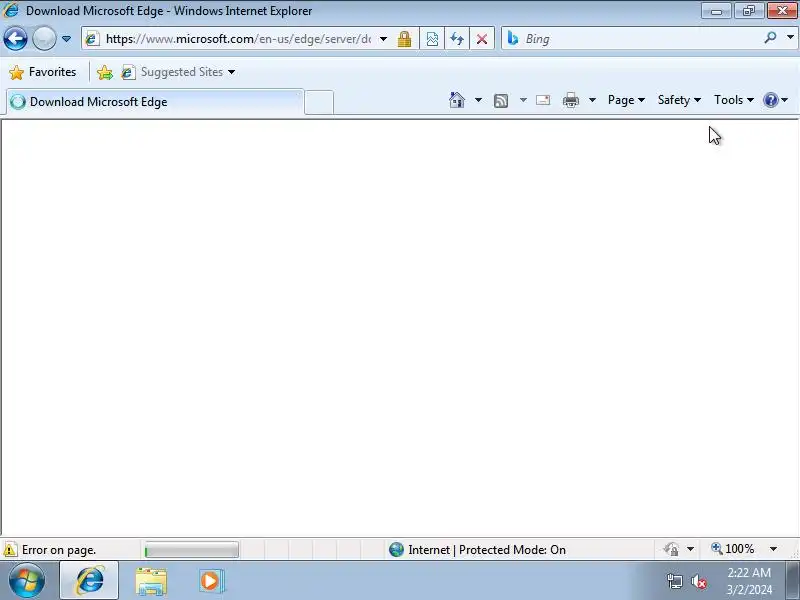Go back with the Back arrow button
This screenshot has width=800, height=600.
pyautogui.click(x=15, y=39)
